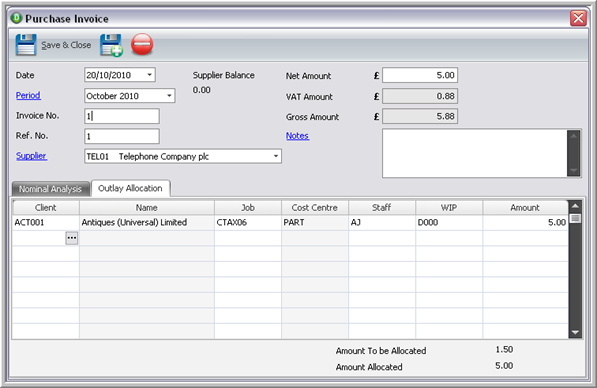597x388 pixels.
Task: Click the Amount To be Allocated value 1.50
Action: (504, 349)
